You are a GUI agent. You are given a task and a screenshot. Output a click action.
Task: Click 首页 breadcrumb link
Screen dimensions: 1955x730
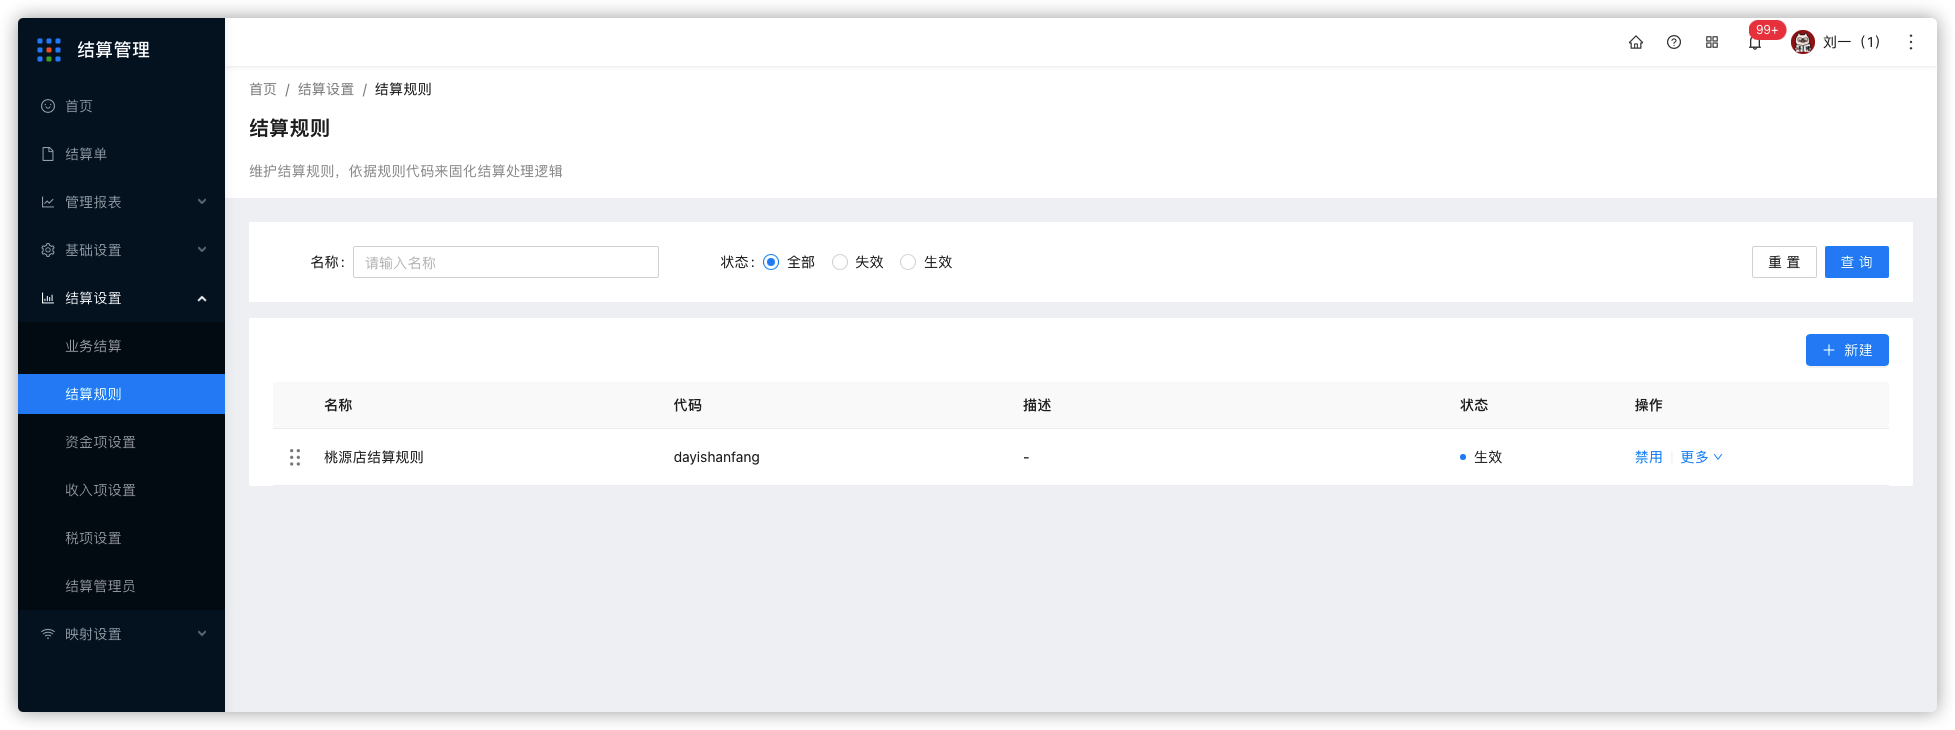coord(263,89)
